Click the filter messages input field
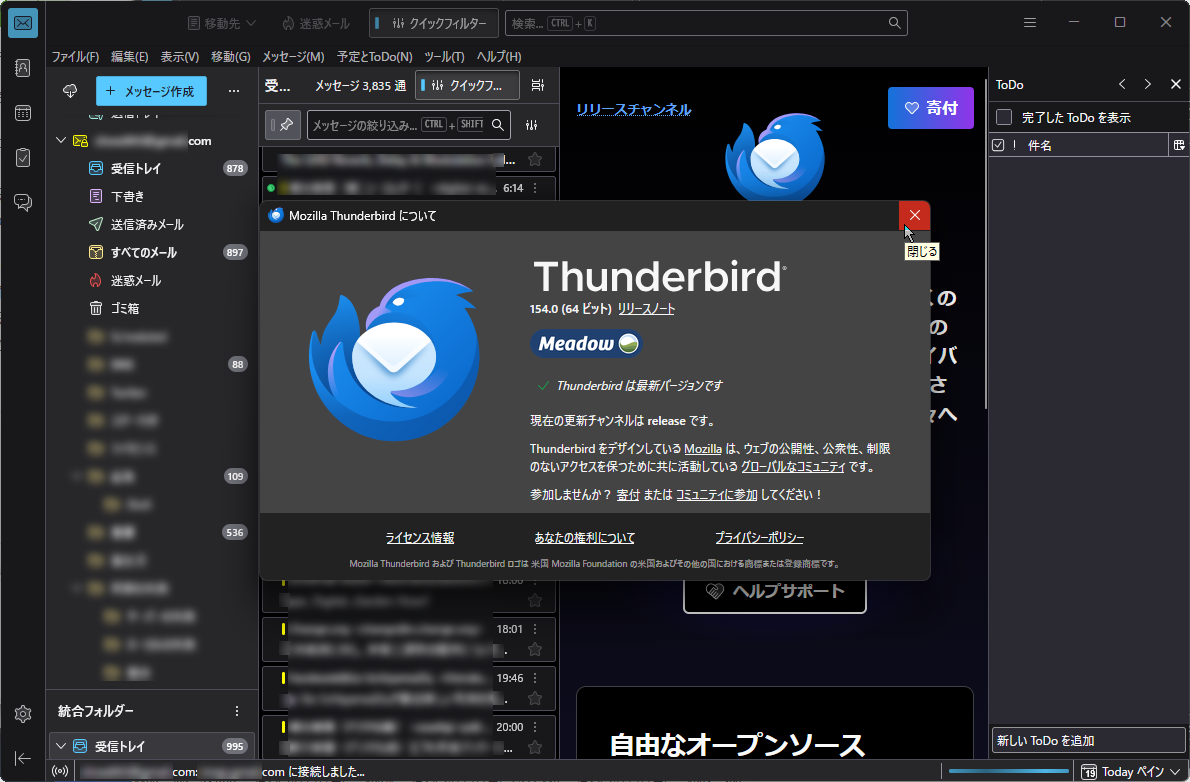Screen dimensions: 1190x782 (x=408, y=125)
